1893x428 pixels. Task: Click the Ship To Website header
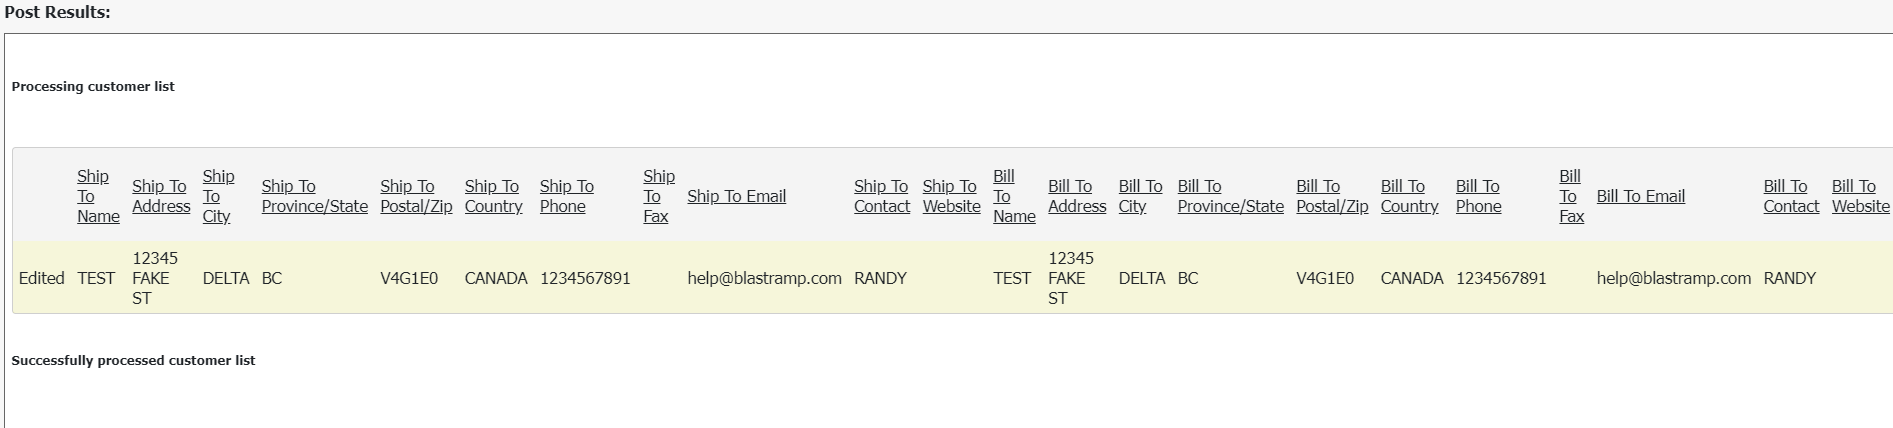pos(951,196)
